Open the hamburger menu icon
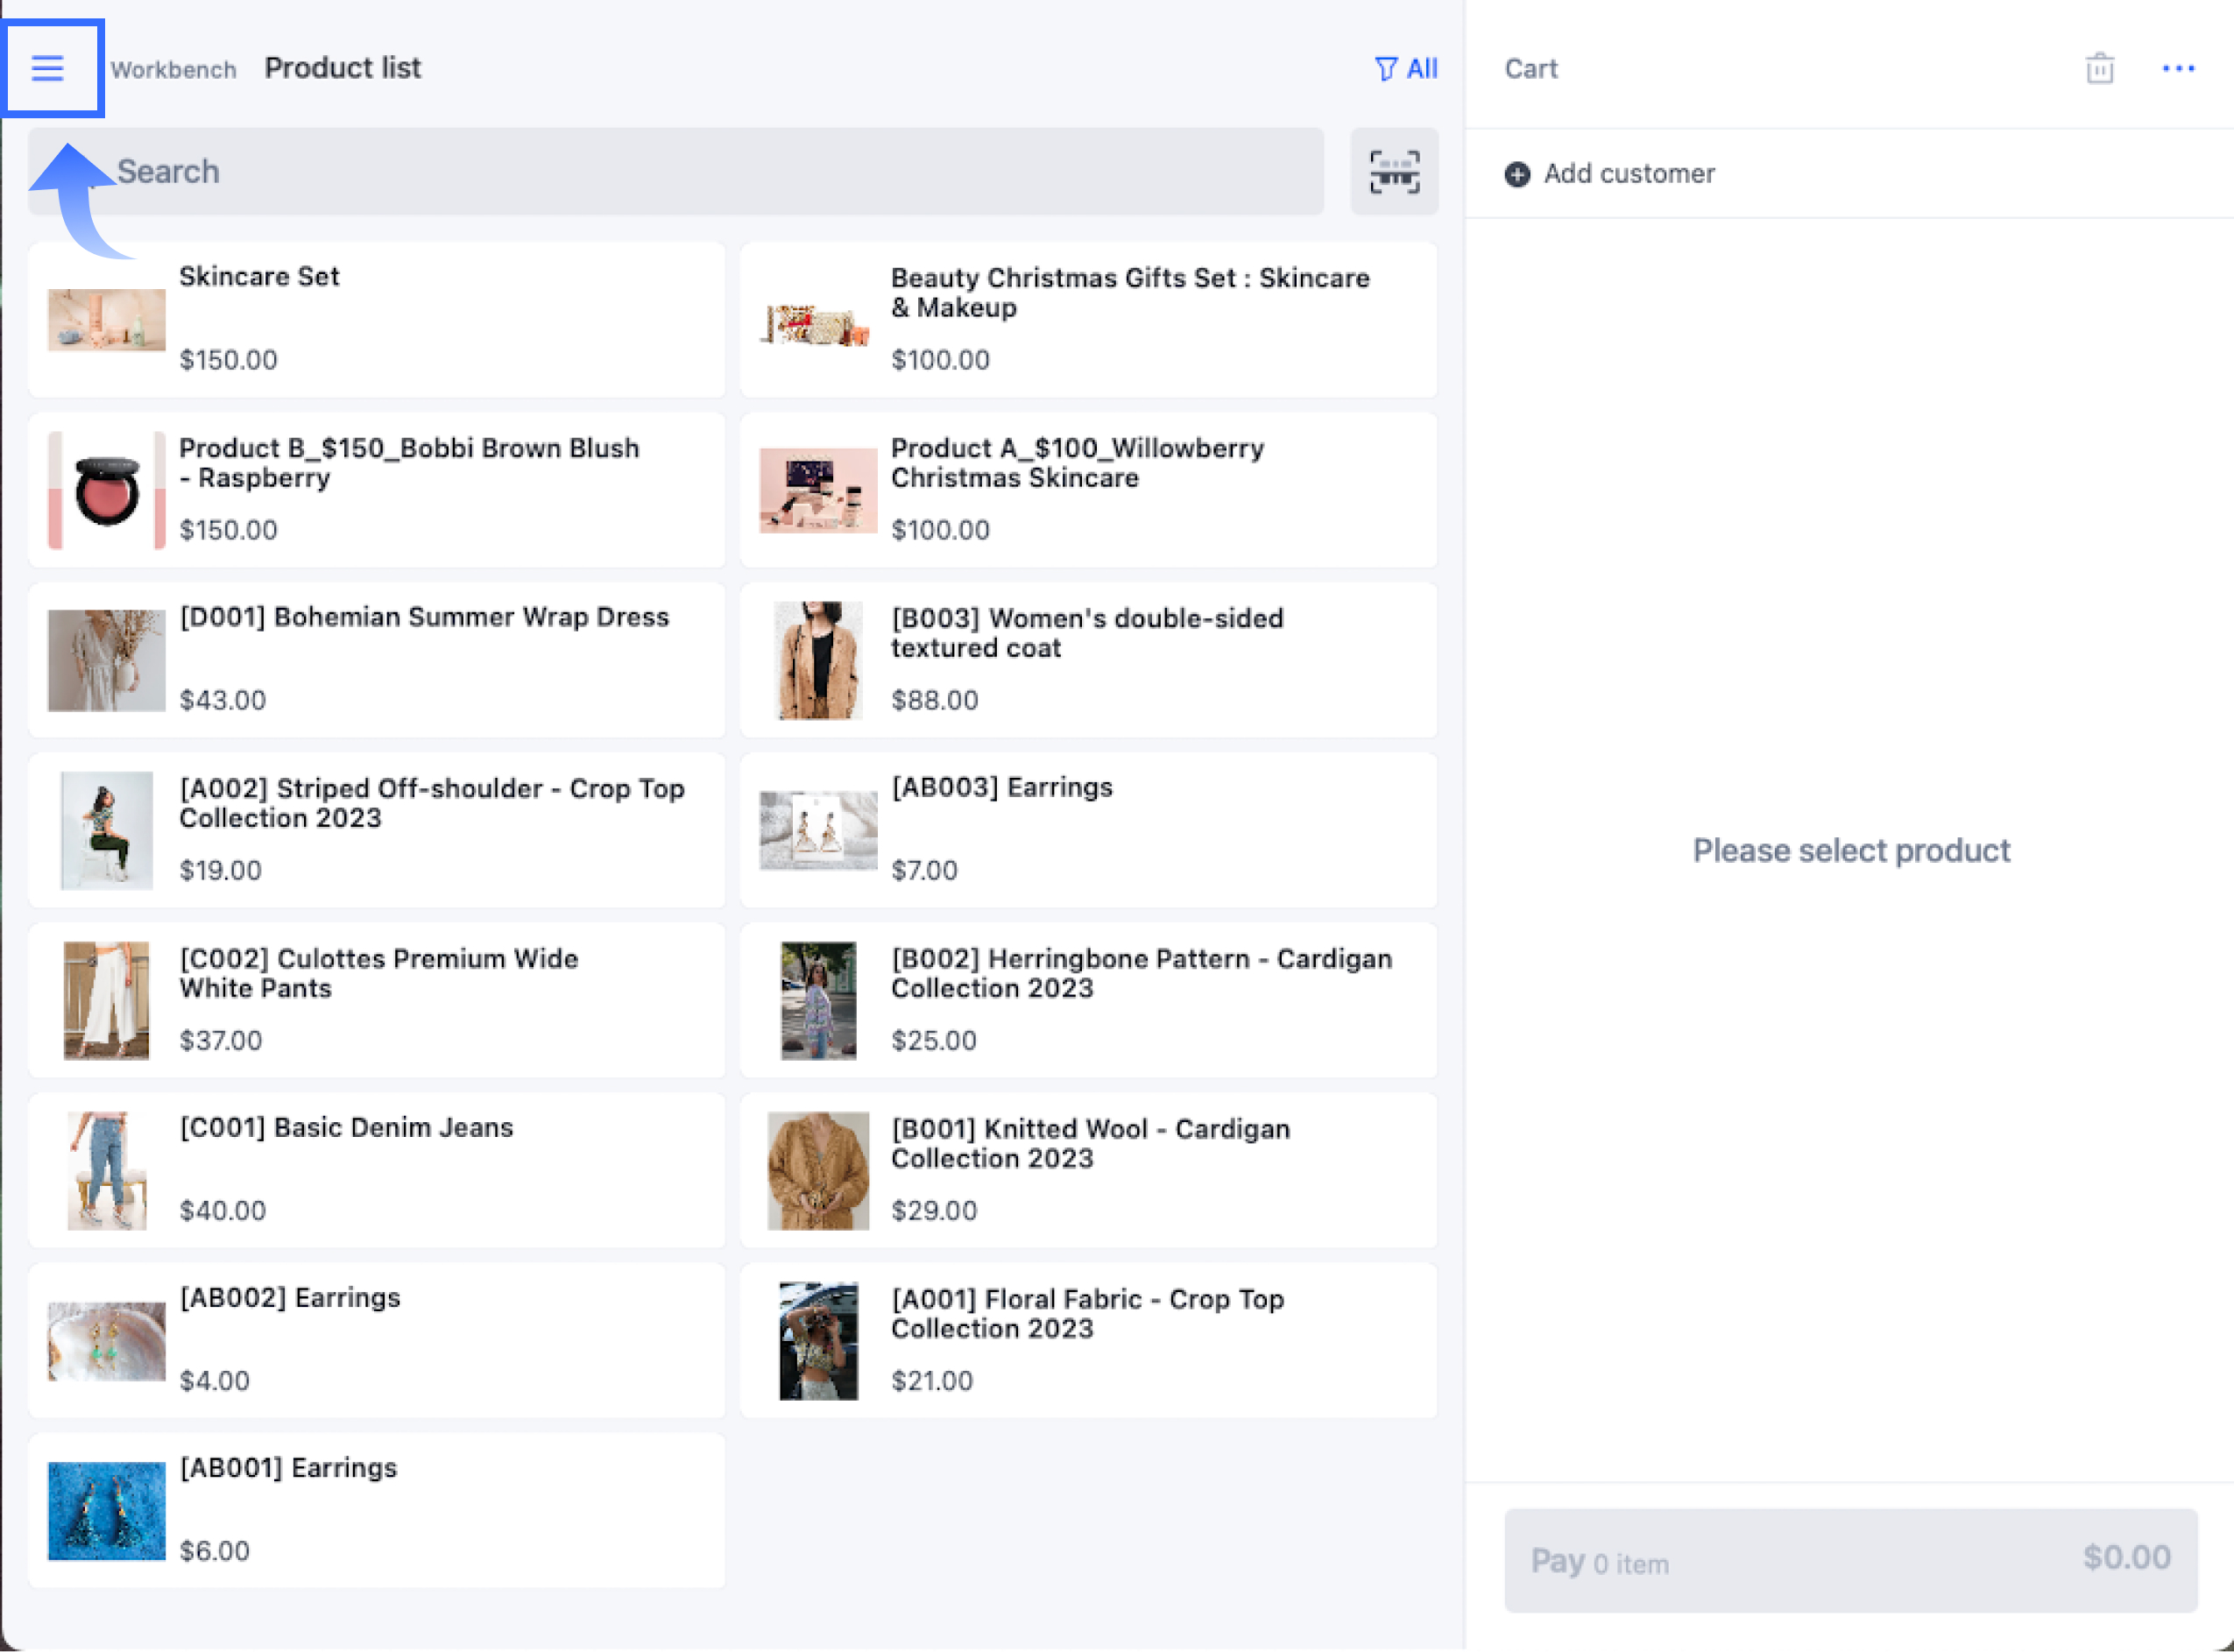The height and width of the screenshot is (1652, 2234). click(47, 68)
